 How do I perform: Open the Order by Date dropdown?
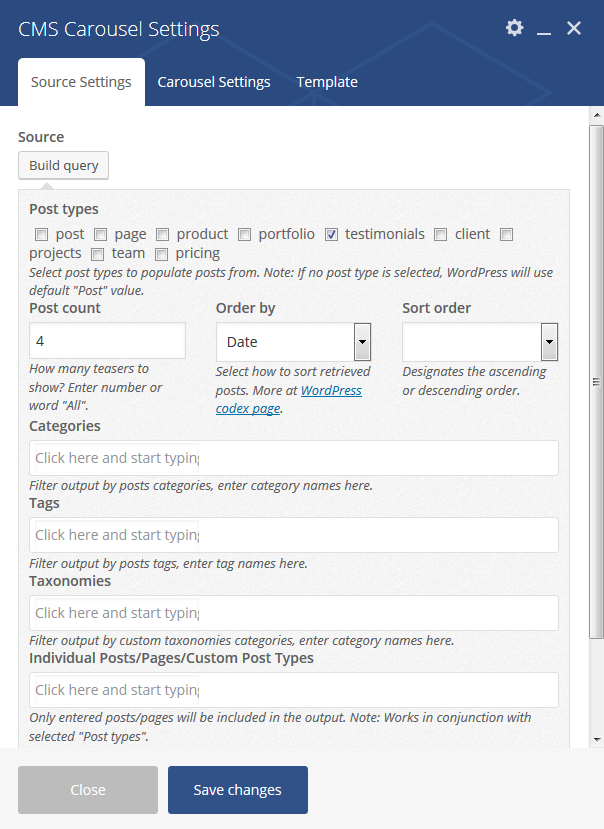293,342
